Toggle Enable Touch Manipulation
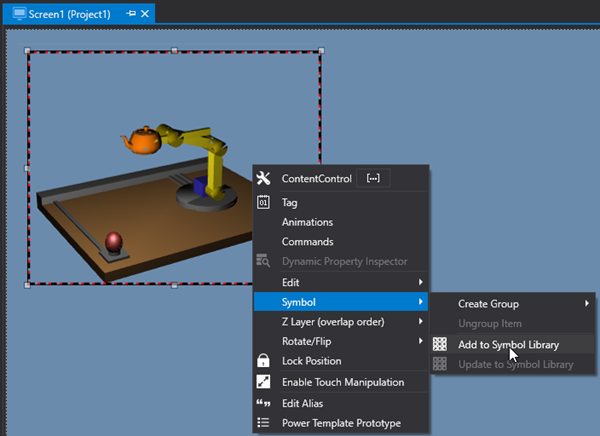The image size is (600, 436). [x=342, y=382]
